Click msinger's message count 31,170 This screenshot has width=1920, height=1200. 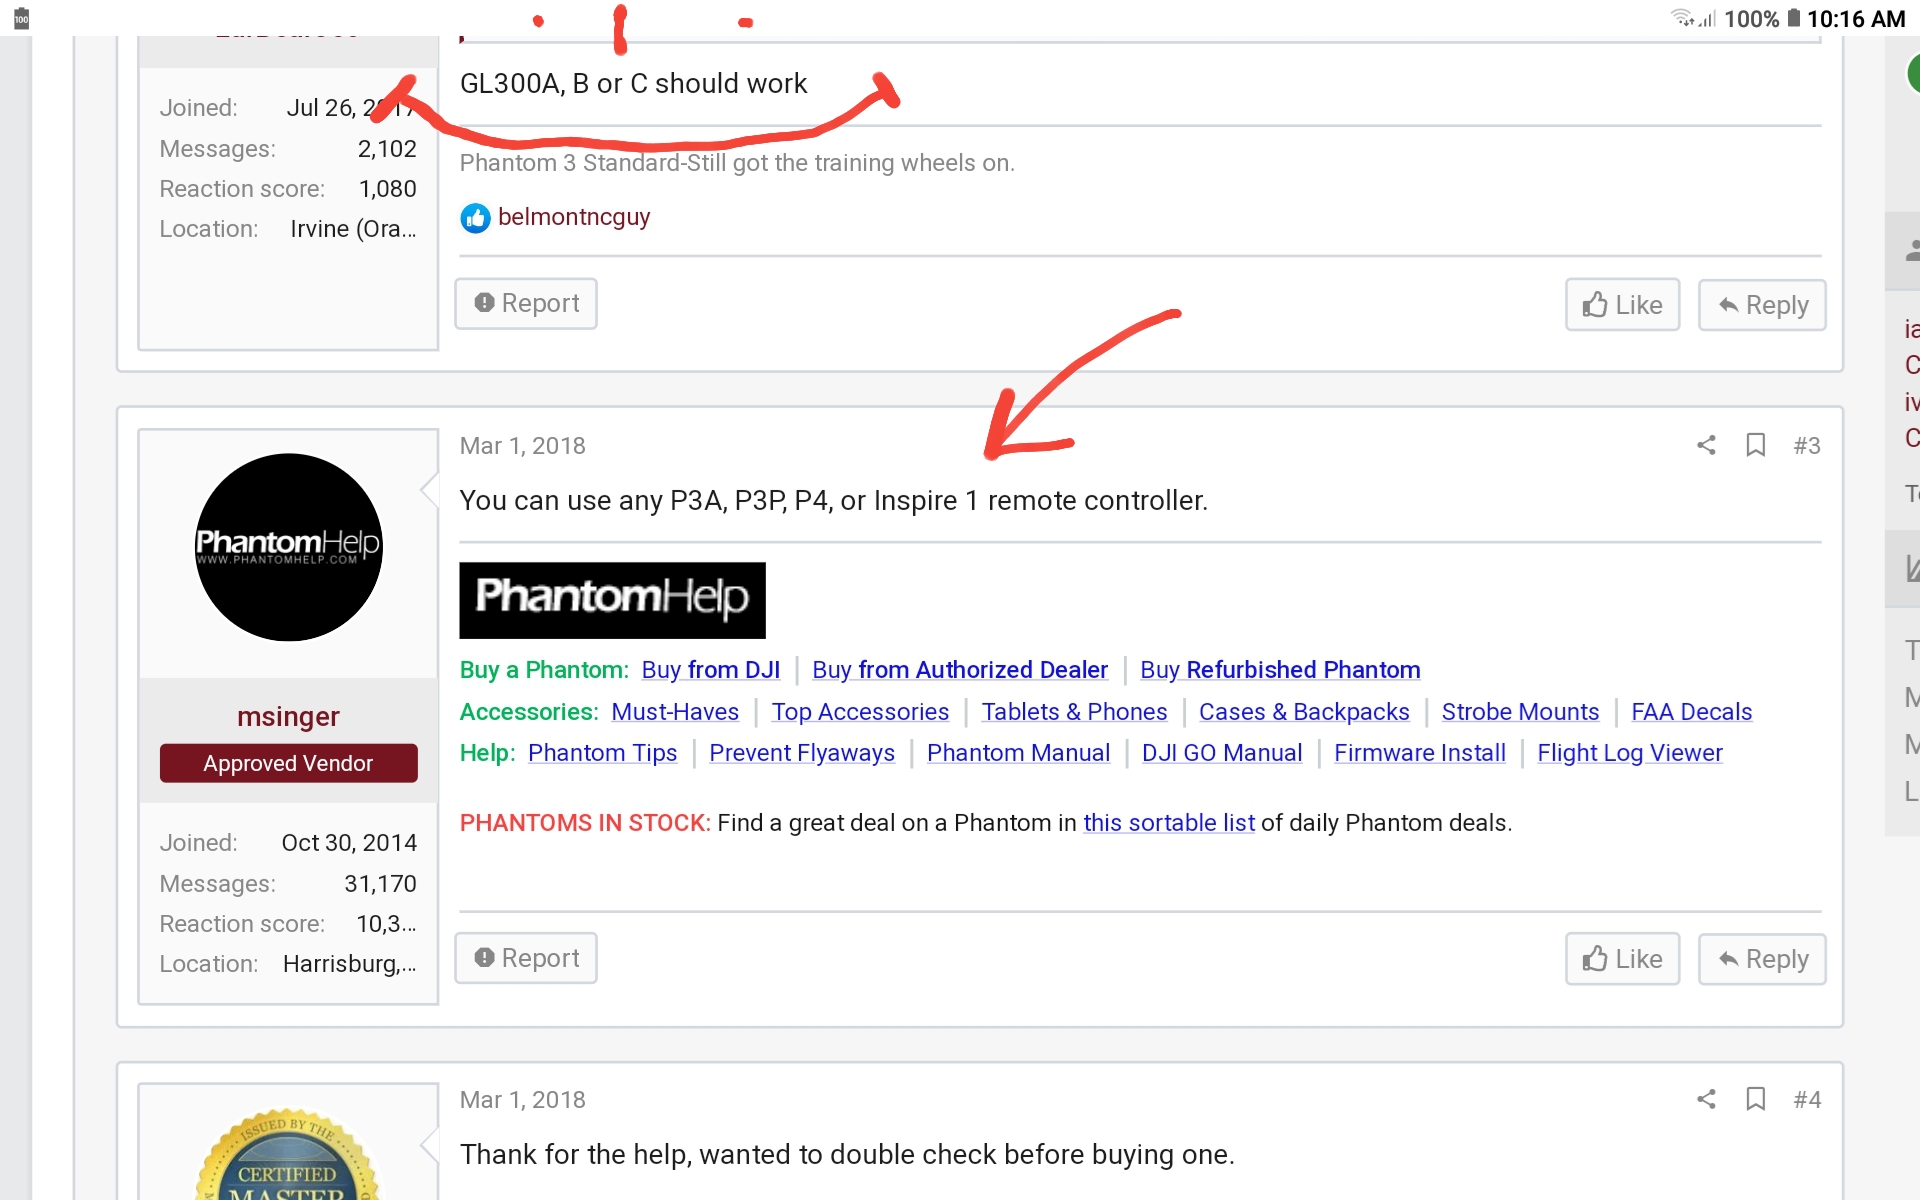[380, 884]
